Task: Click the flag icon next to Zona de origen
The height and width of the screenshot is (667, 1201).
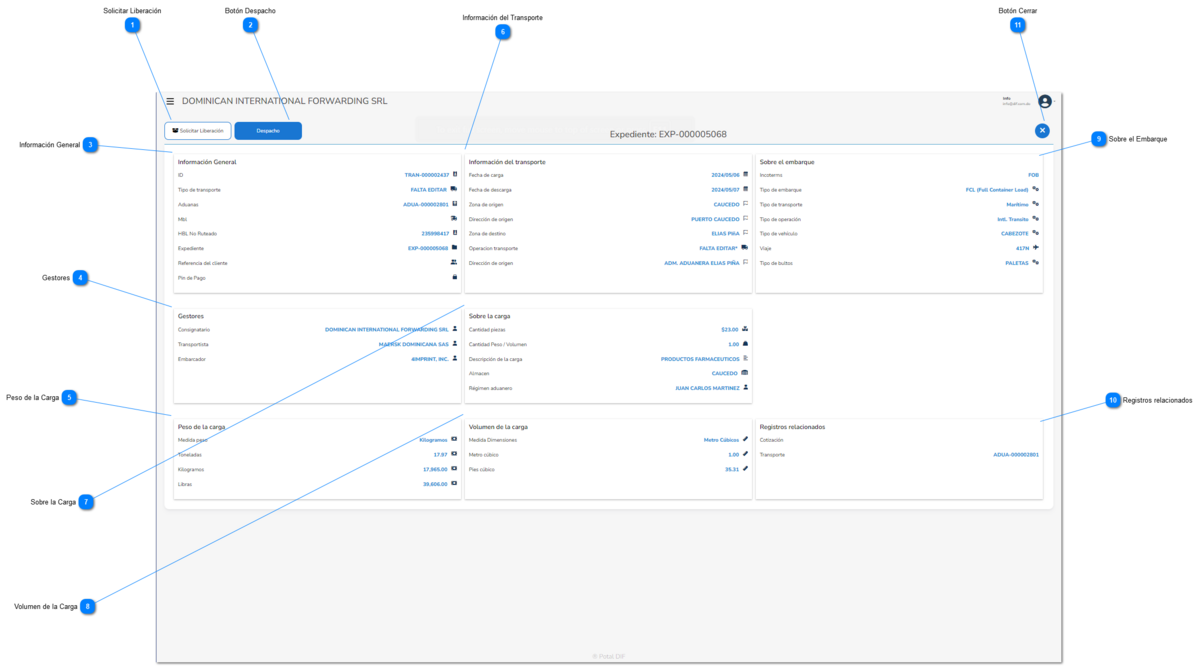Action: point(745,204)
